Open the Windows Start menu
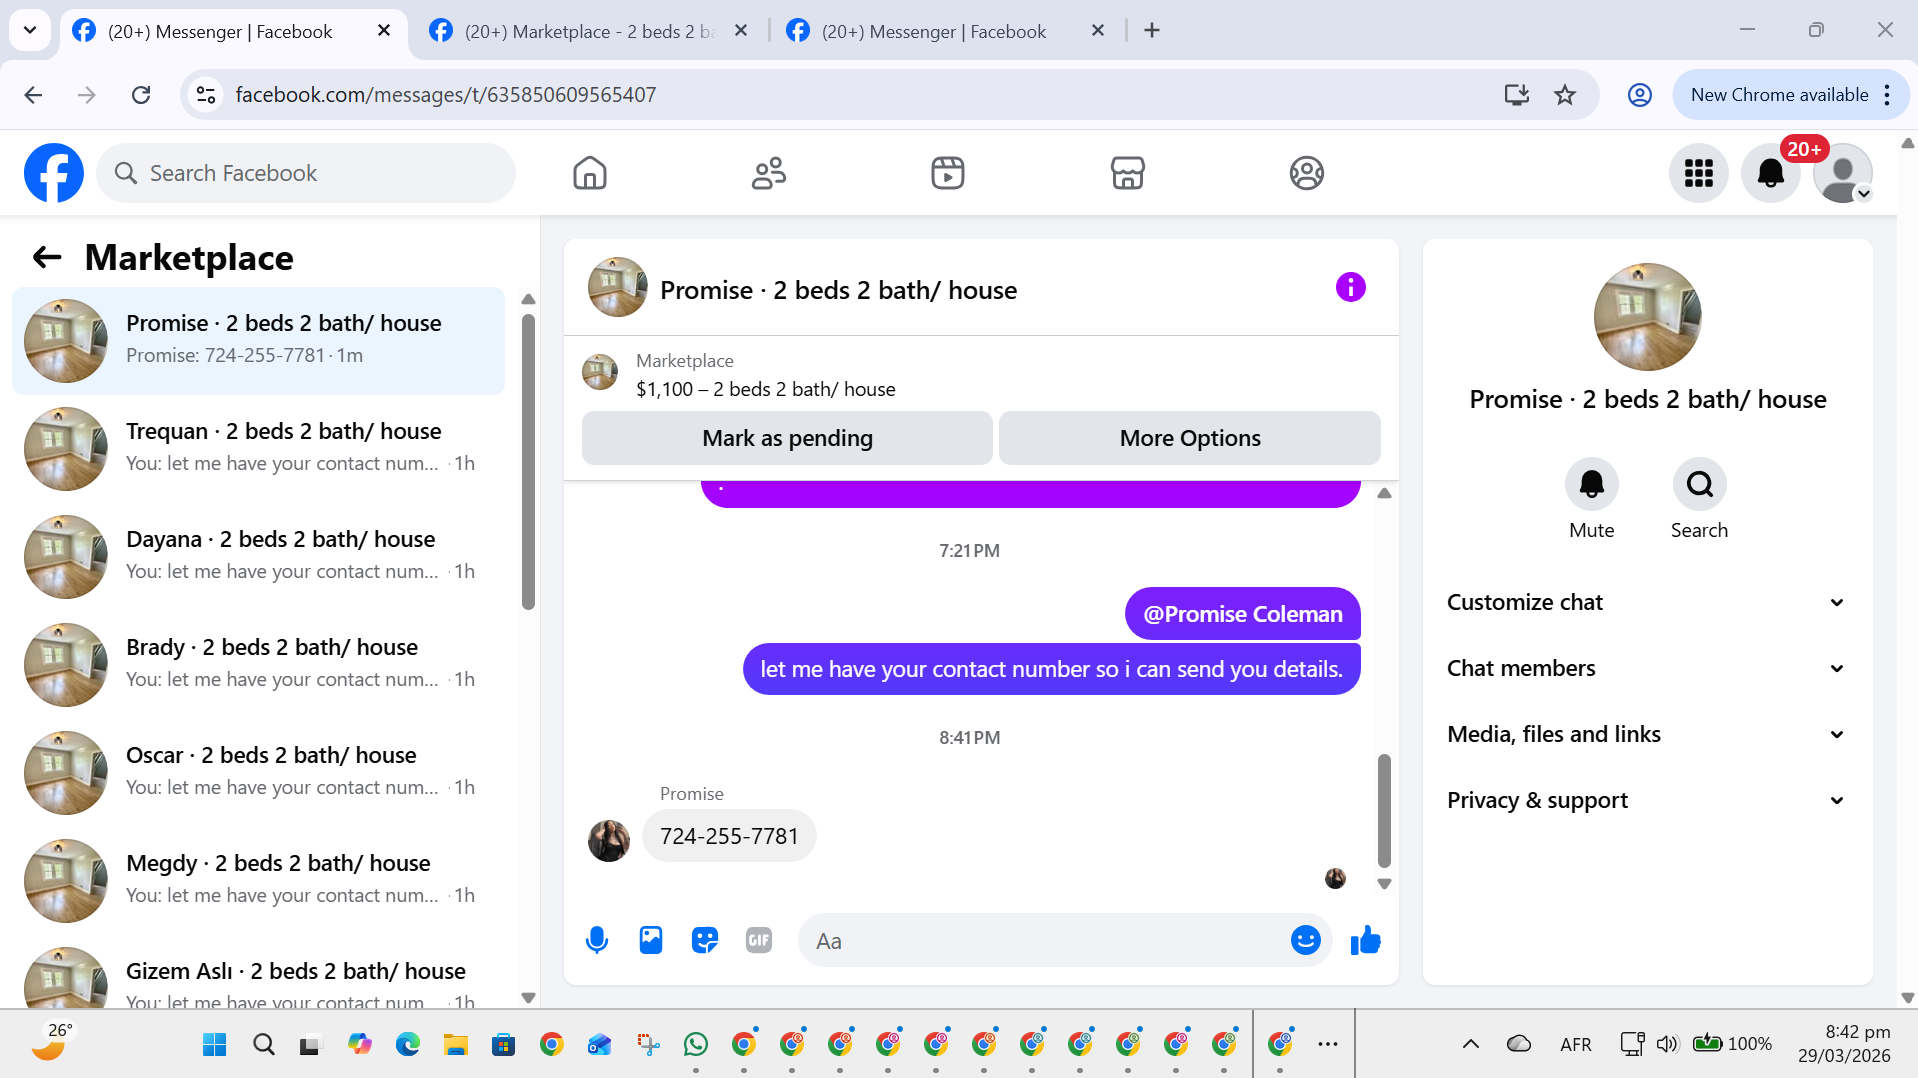This screenshot has width=1918, height=1078. 214,1044
